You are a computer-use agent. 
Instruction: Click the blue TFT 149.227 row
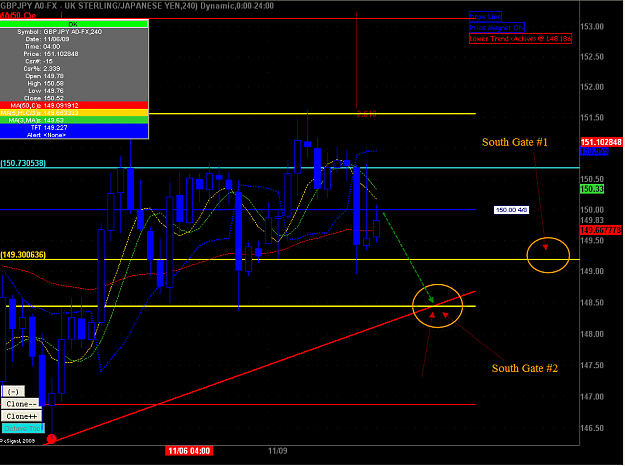74,128
